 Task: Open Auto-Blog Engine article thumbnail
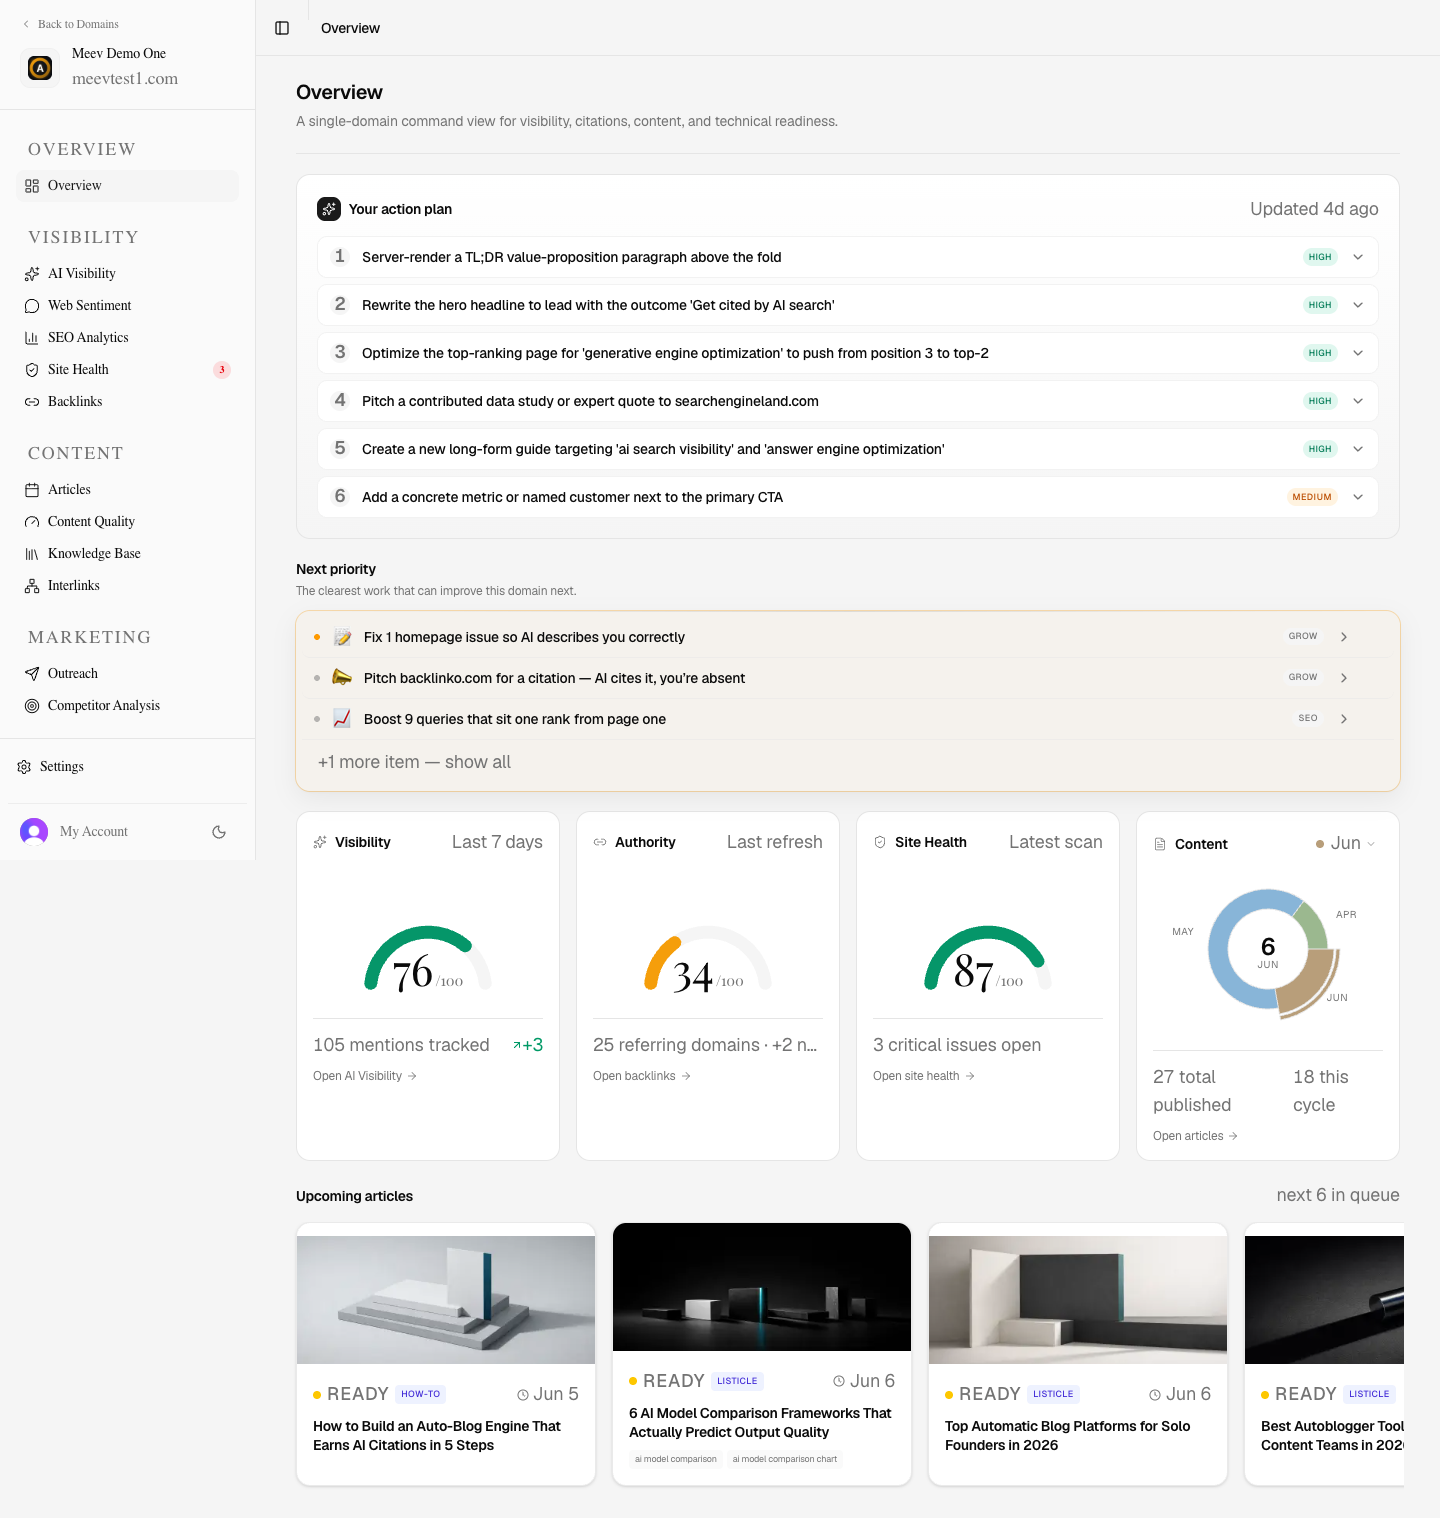[x=446, y=1300]
